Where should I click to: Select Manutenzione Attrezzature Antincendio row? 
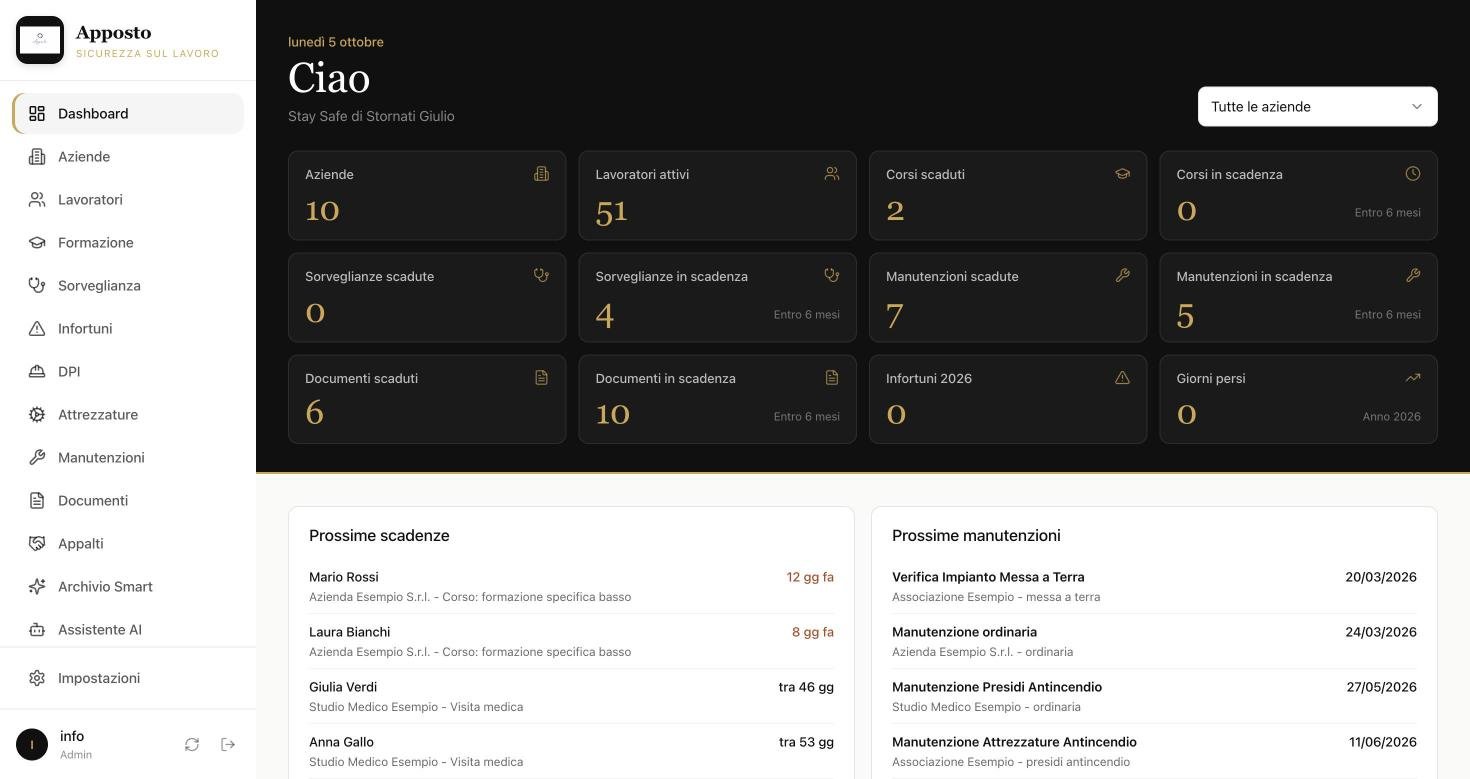(1154, 751)
